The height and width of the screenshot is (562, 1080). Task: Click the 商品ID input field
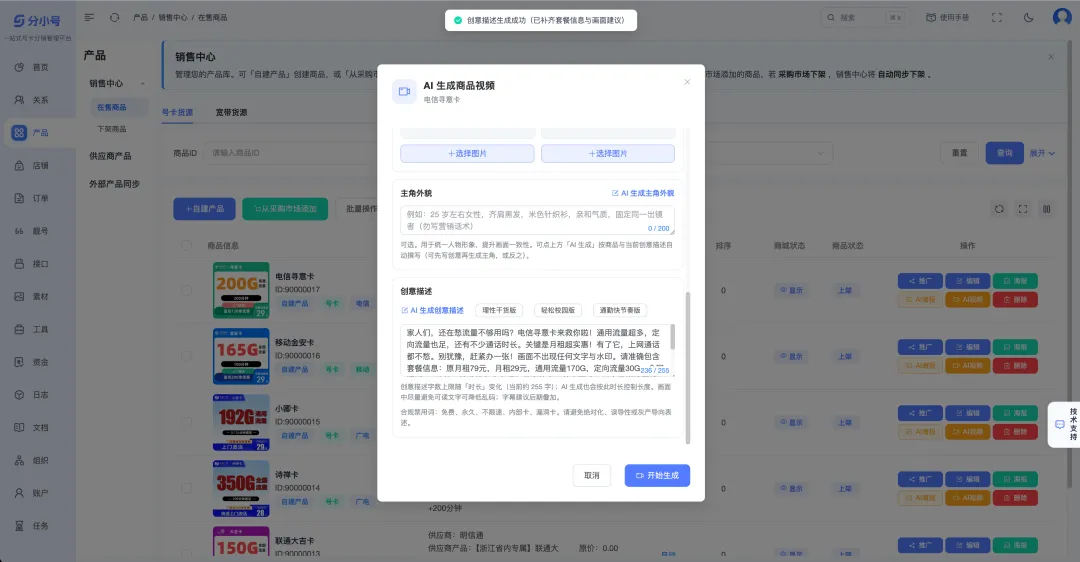[x=289, y=153]
